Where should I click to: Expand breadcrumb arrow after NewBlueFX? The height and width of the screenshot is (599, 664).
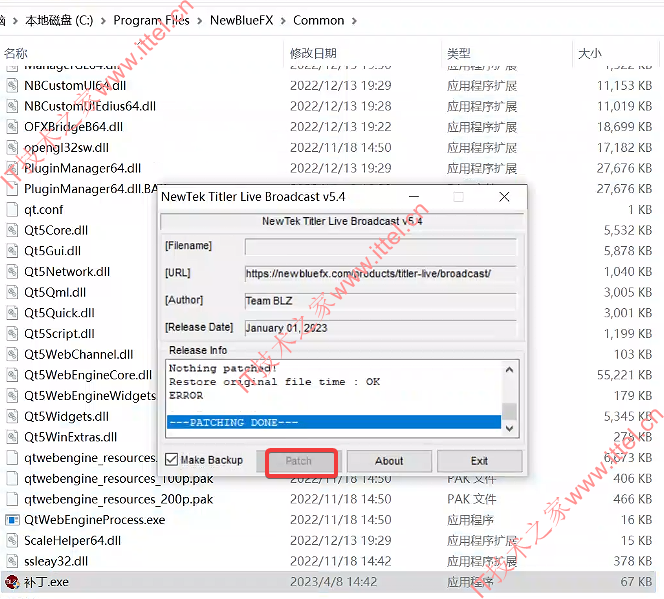click(x=283, y=21)
